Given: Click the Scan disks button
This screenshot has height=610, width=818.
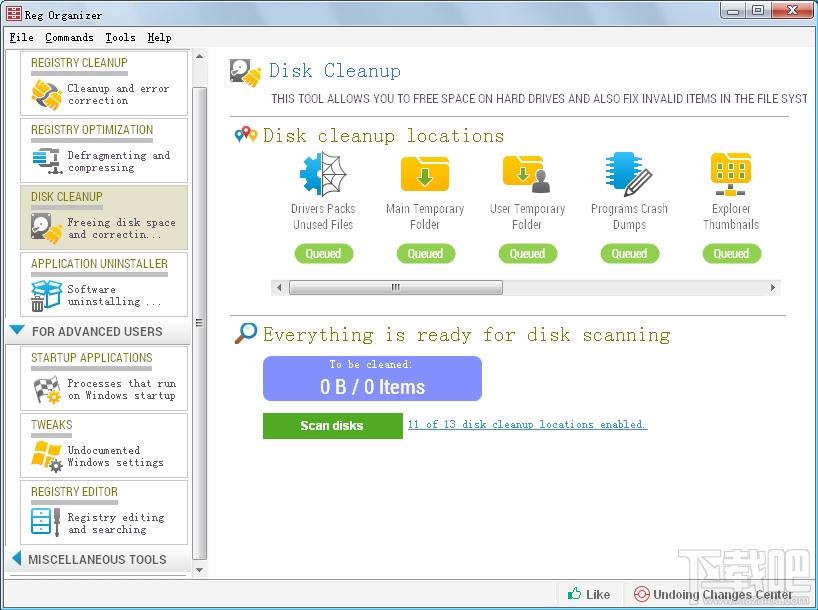Looking at the screenshot, I should 332,426.
